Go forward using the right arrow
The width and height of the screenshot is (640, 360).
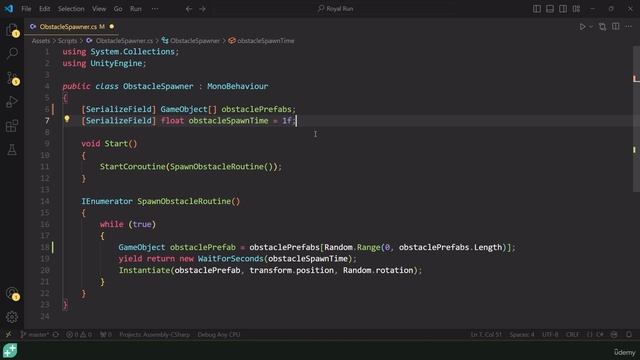coord(202,9)
